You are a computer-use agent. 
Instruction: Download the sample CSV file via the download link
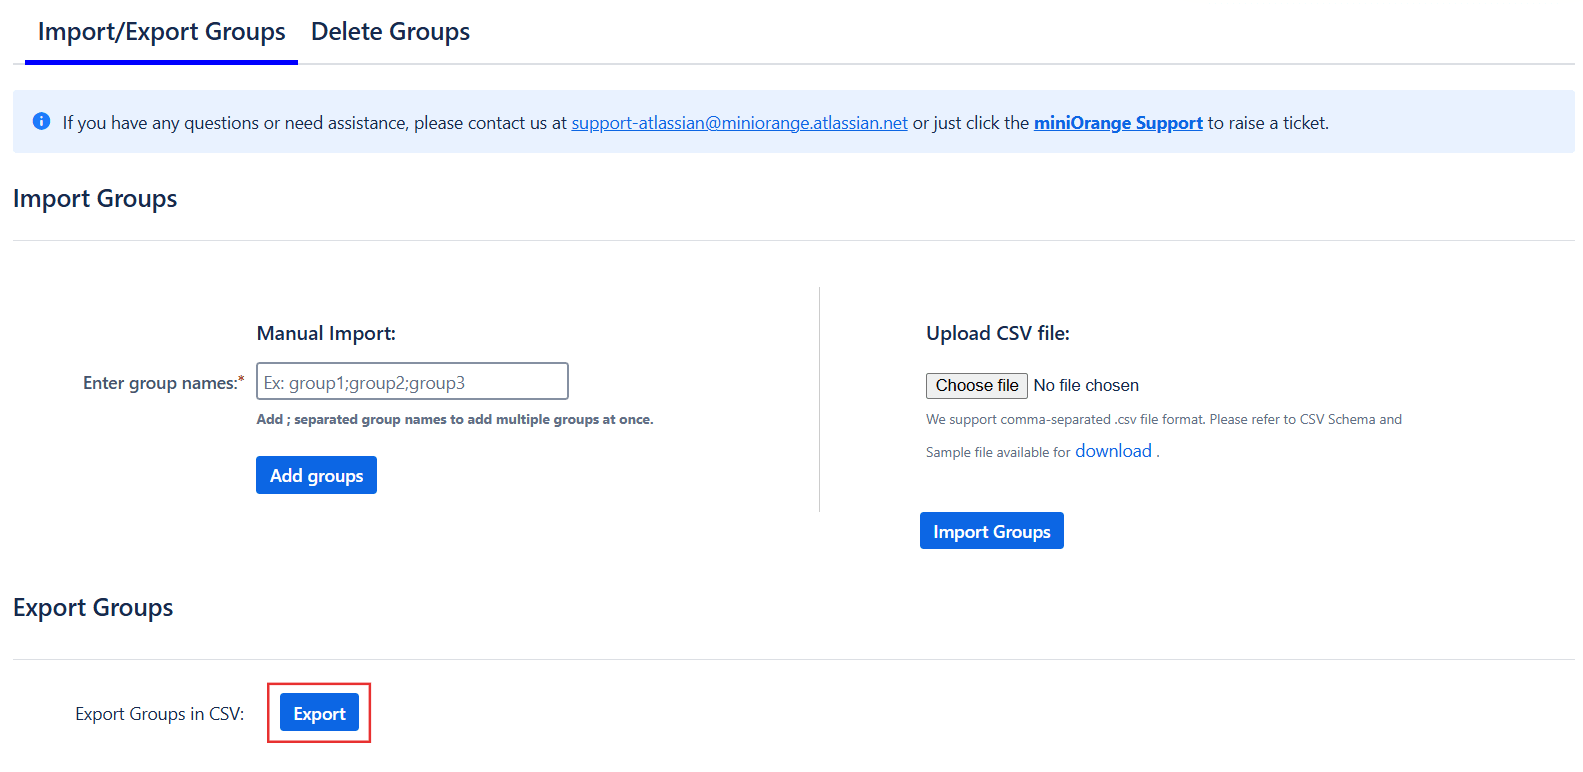(1113, 451)
